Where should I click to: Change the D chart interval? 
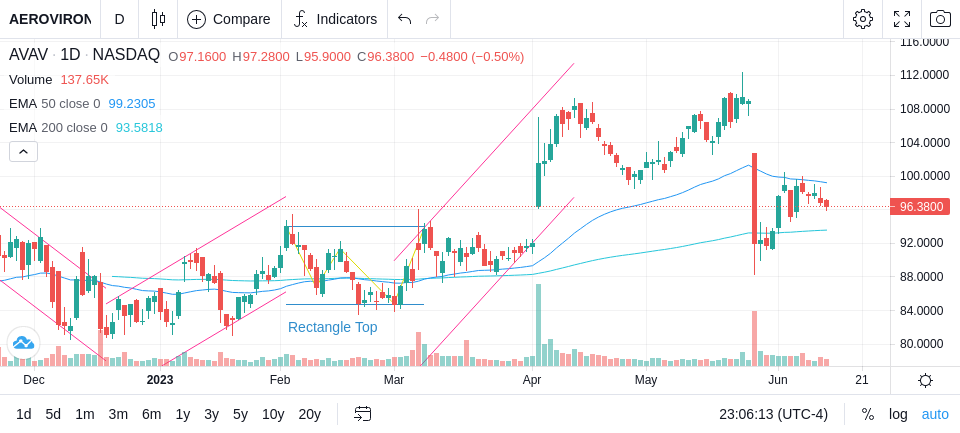tap(119, 19)
